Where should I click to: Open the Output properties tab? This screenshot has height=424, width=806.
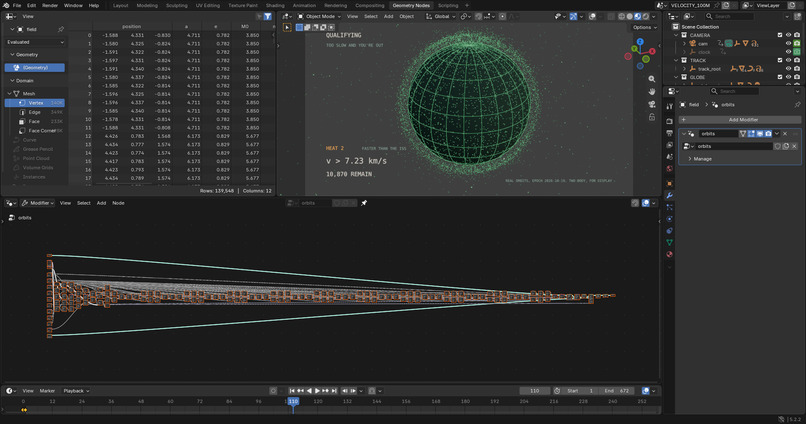click(669, 134)
